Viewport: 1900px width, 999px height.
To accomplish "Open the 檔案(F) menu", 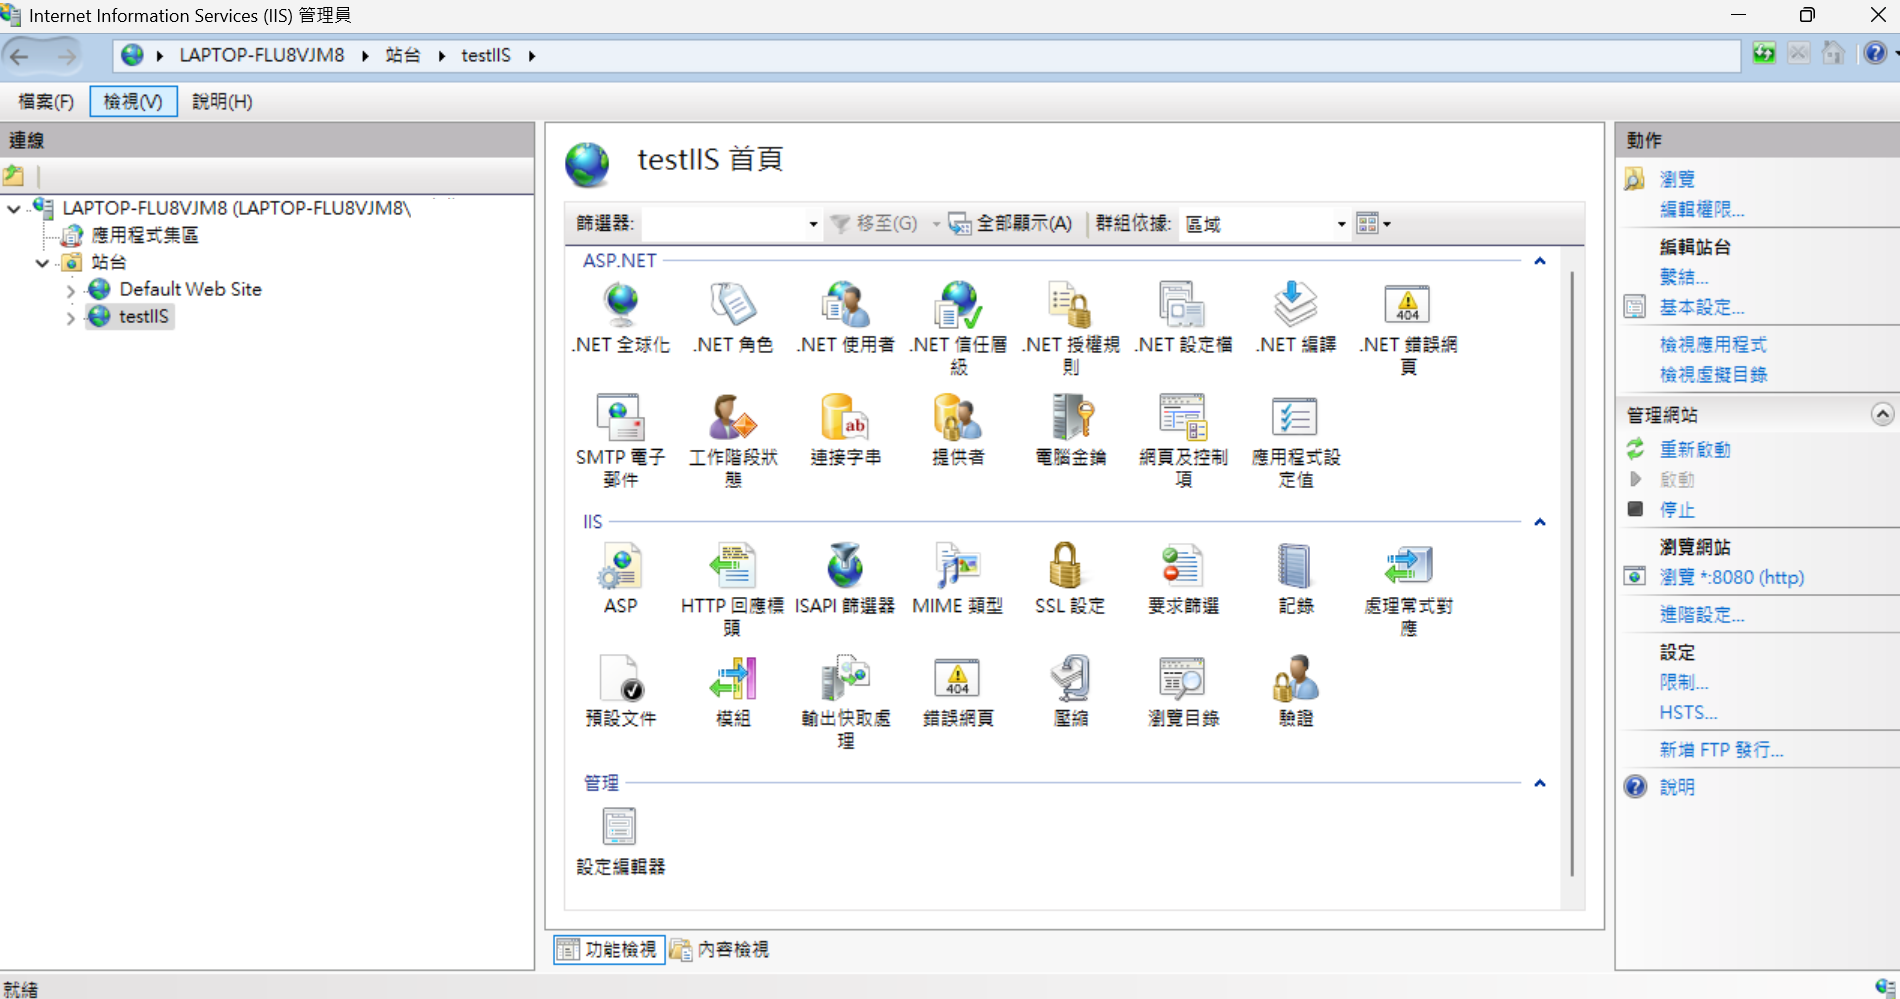I will pyautogui.click(x=46, y=101).
